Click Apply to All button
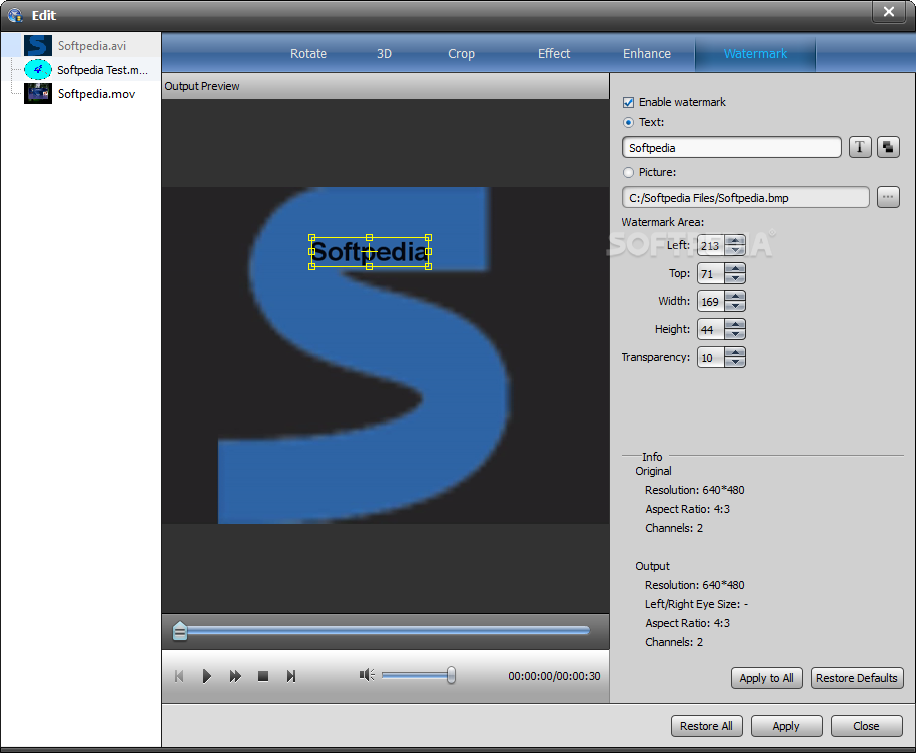 (766, 678)
